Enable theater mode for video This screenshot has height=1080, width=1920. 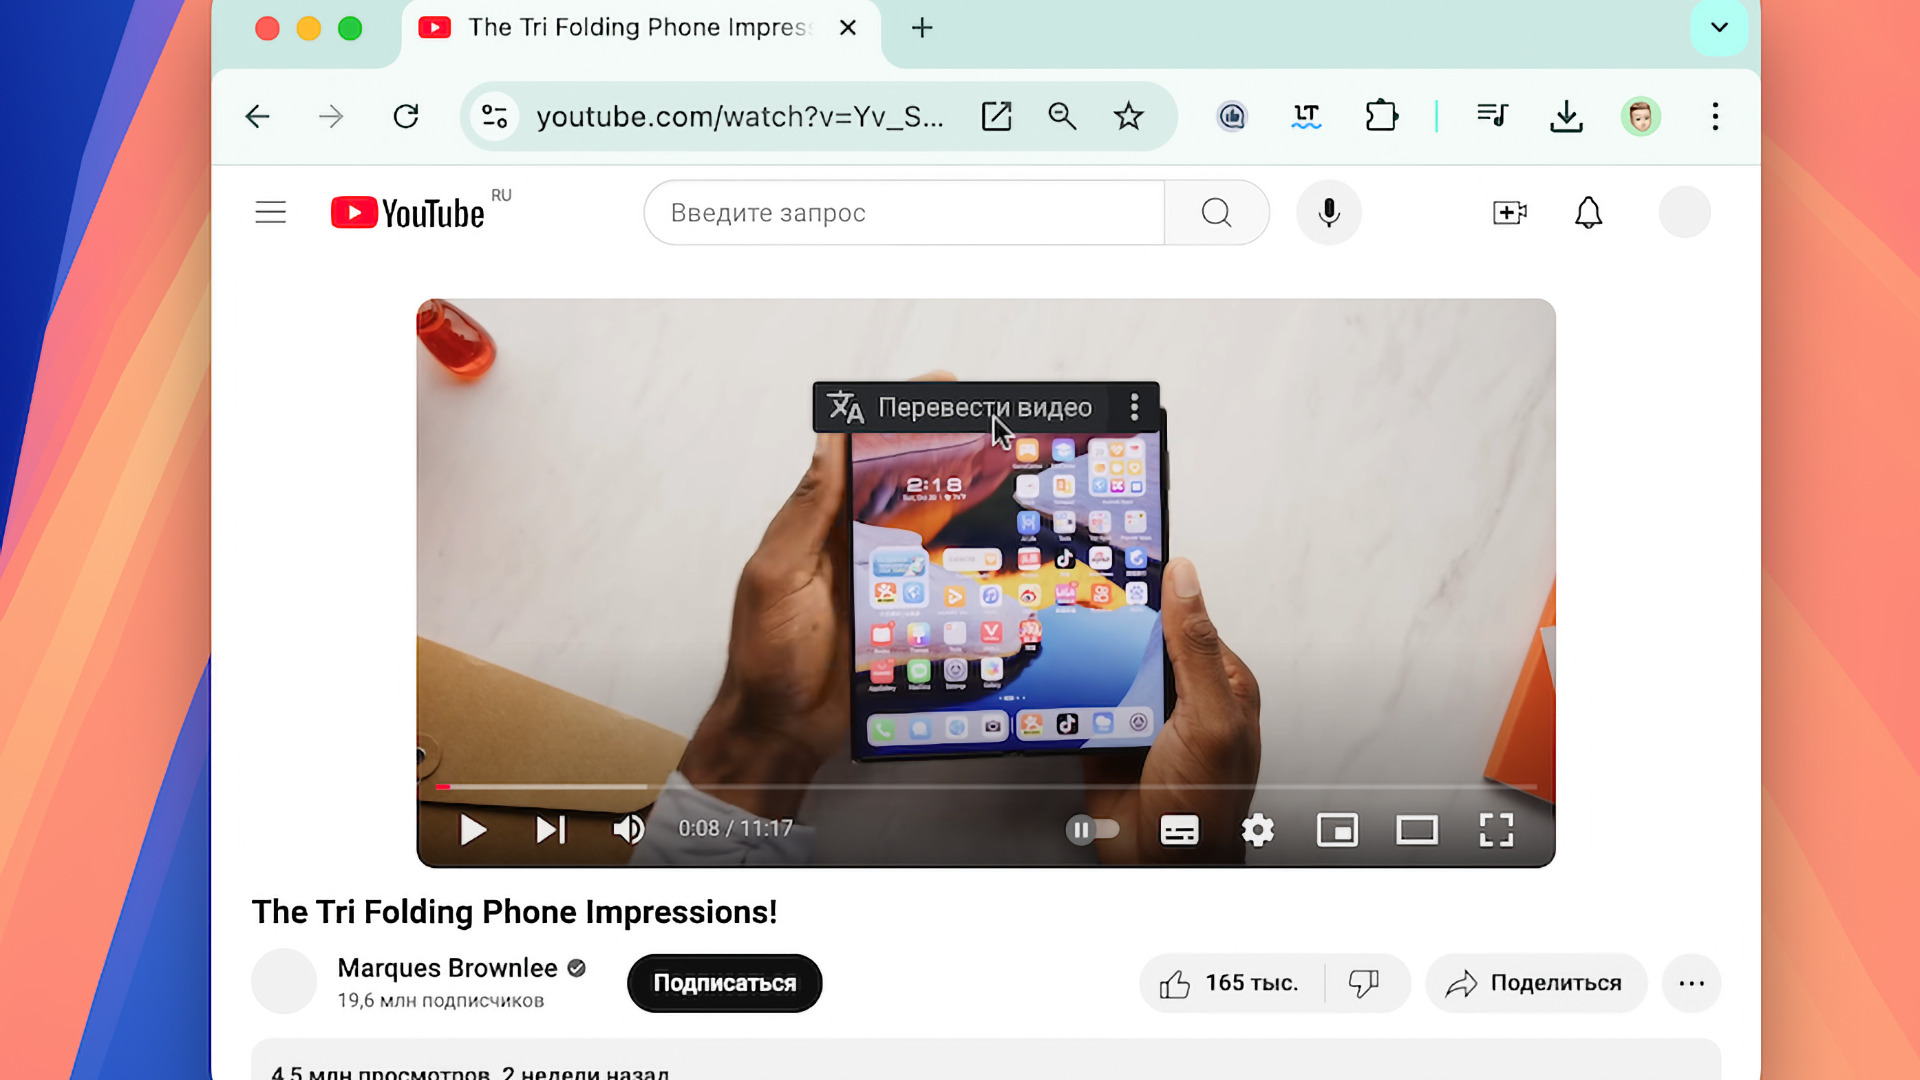pos(1418,828)
